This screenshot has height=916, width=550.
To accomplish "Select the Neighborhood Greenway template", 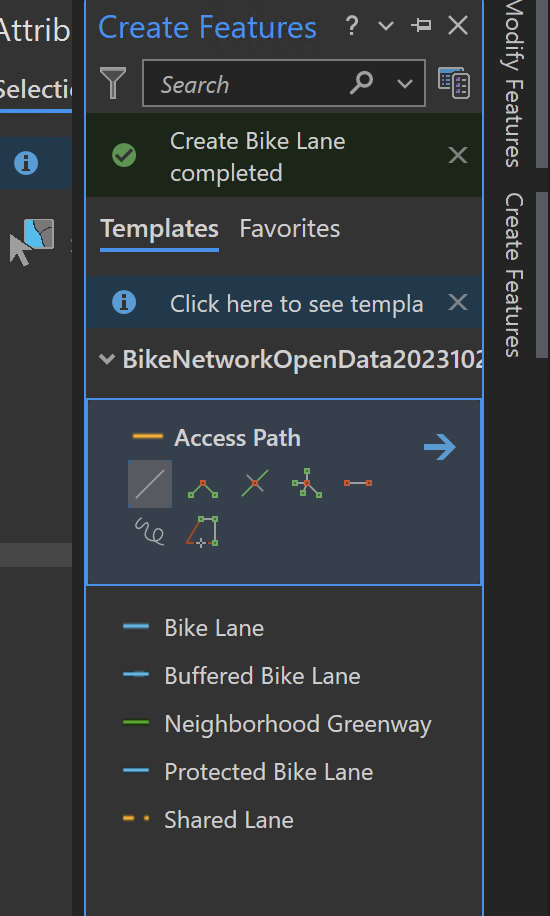I will pyautogui.click(x=277, y=724).
